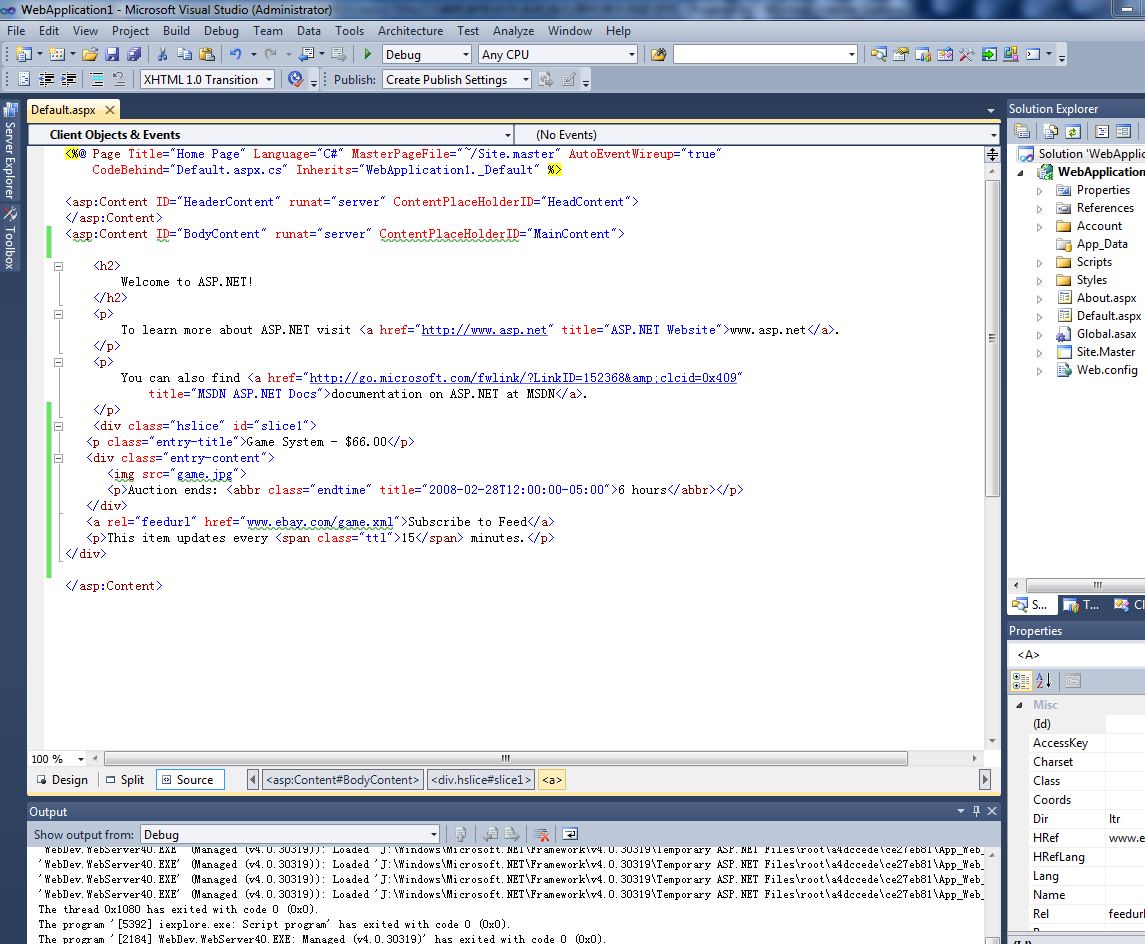Click the Navigate Backward icon

[x=307, y=55]
